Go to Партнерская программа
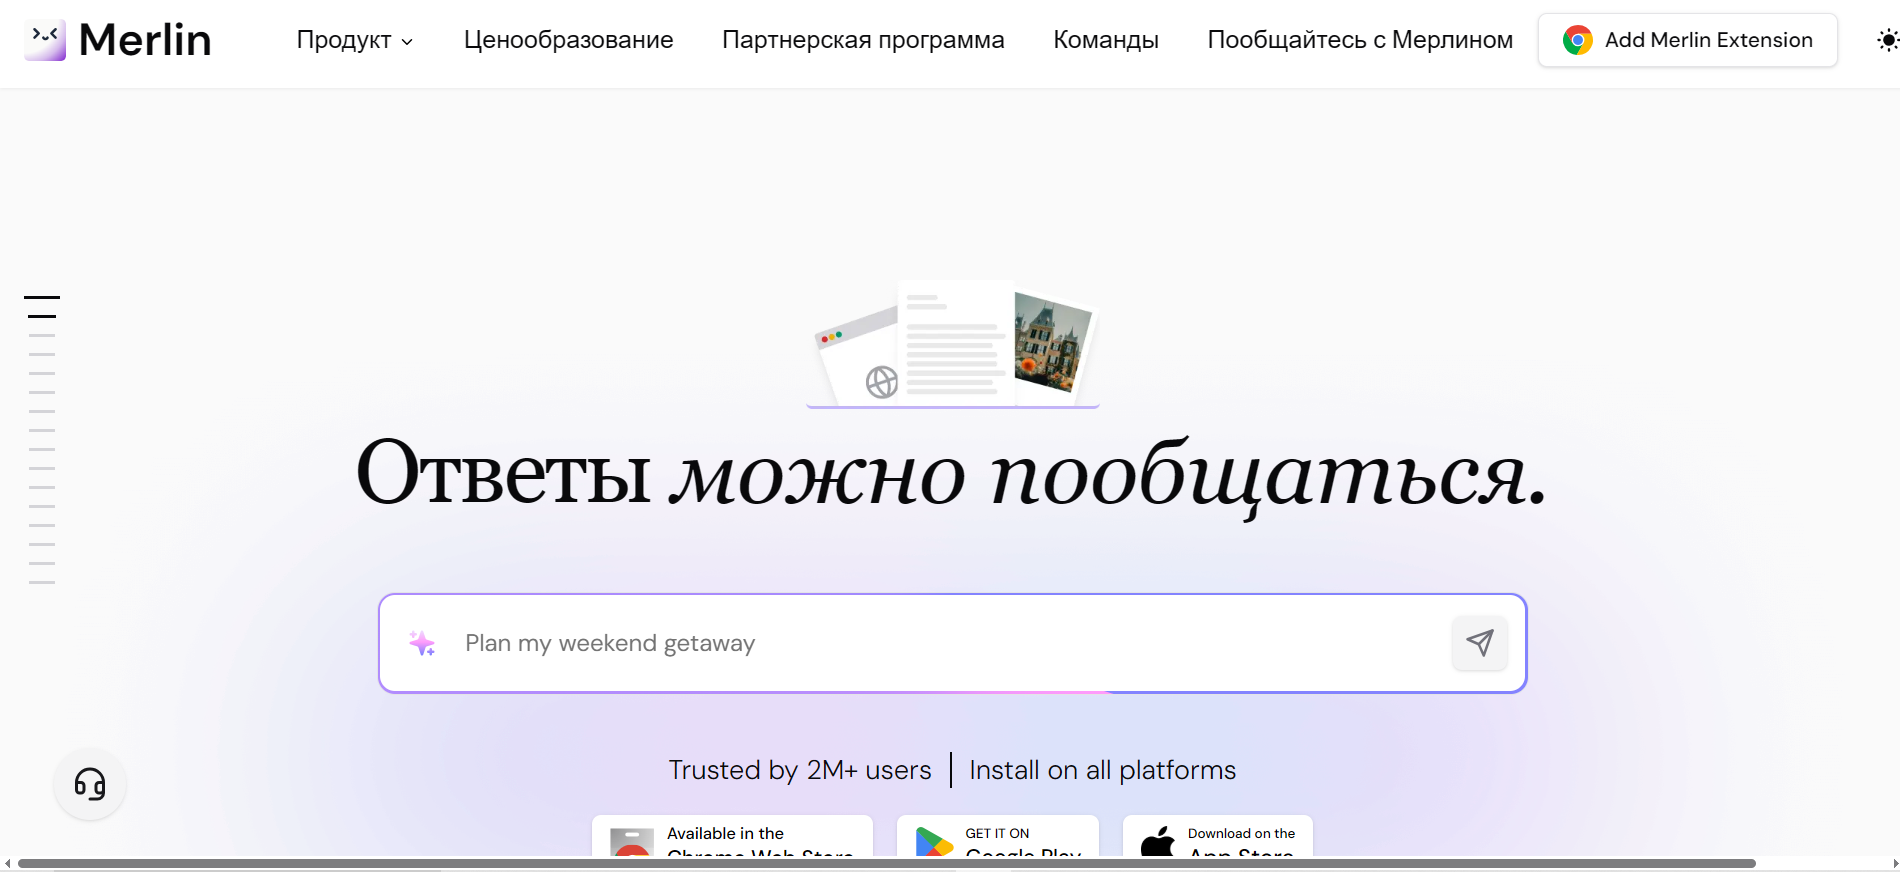The image size is (1900, 872). pyautogui.click(x=863, y=40)
